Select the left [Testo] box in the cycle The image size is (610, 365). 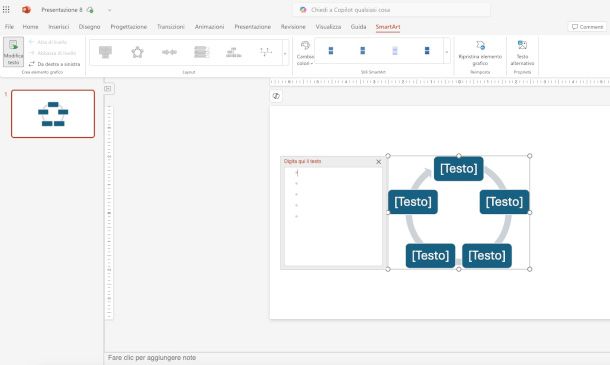click(413, 202)
